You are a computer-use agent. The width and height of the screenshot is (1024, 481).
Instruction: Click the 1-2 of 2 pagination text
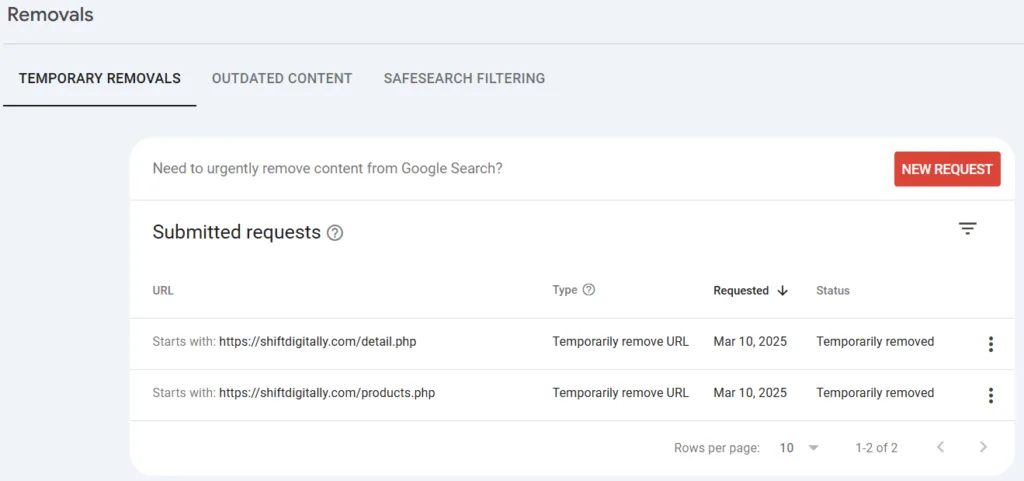876,448
